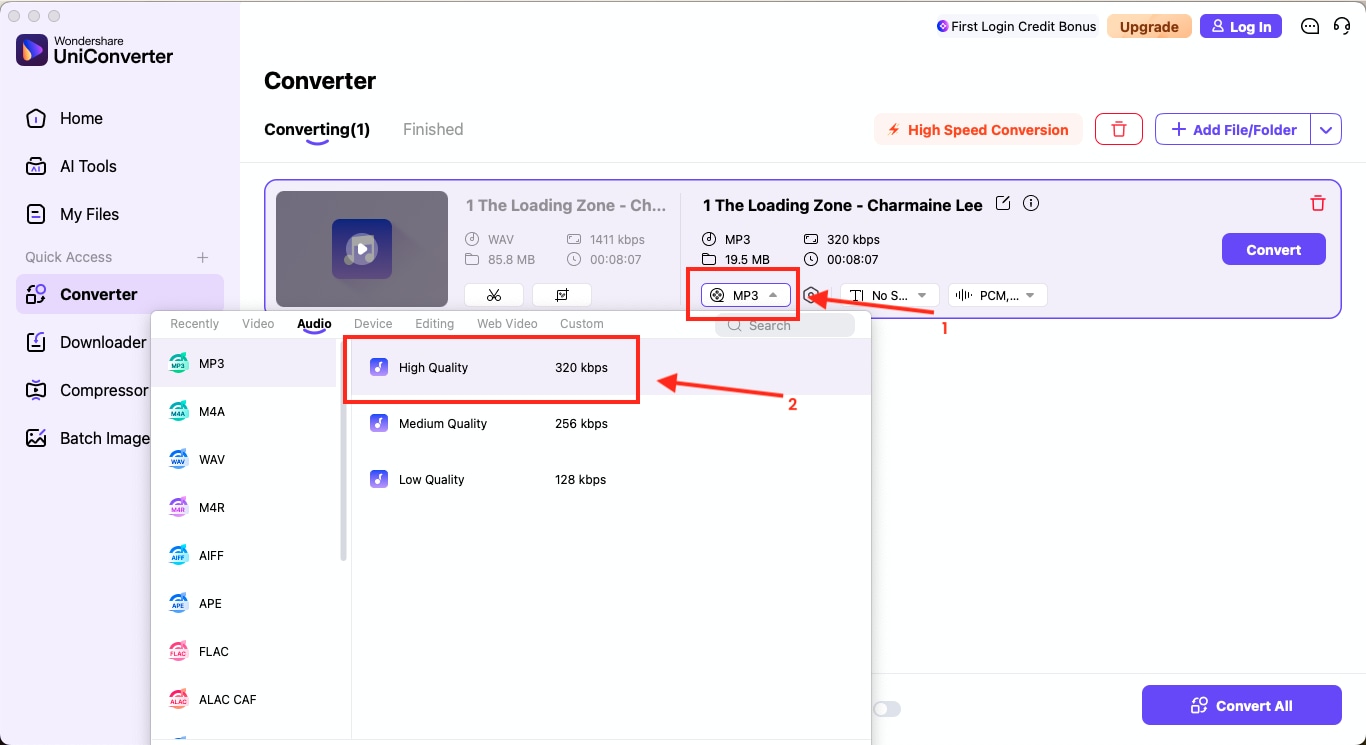Switch to the Converting(1) tab
Screen dimensions: 1366x745
[317, 129]
